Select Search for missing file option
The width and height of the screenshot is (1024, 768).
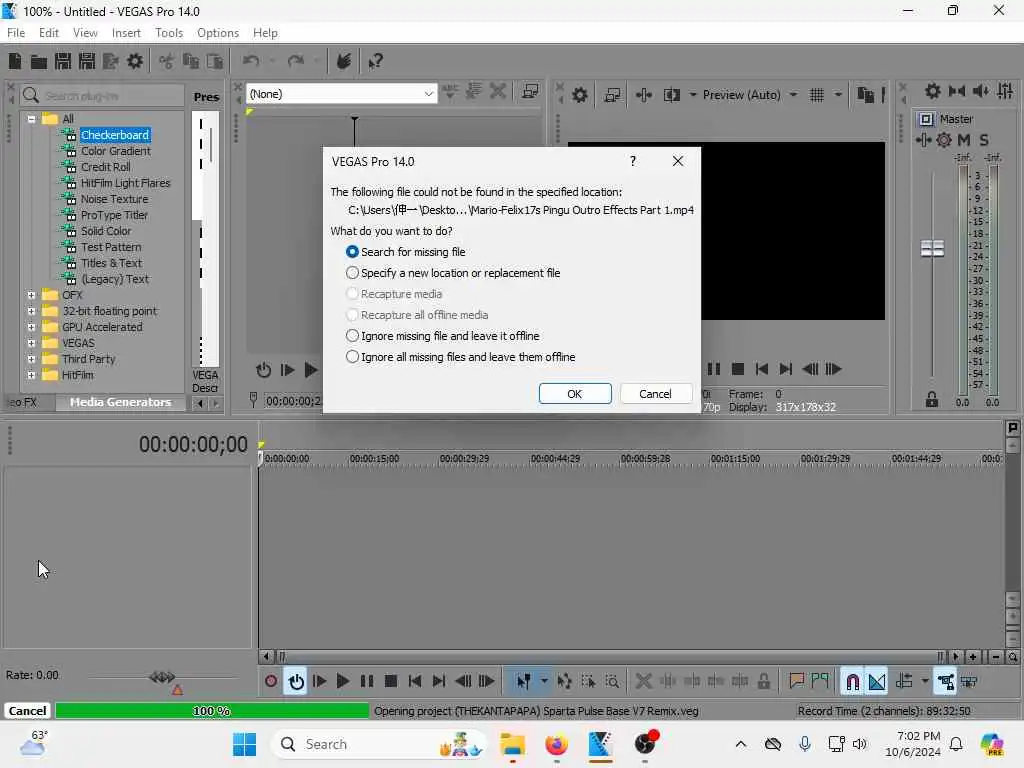pos(406,252)
